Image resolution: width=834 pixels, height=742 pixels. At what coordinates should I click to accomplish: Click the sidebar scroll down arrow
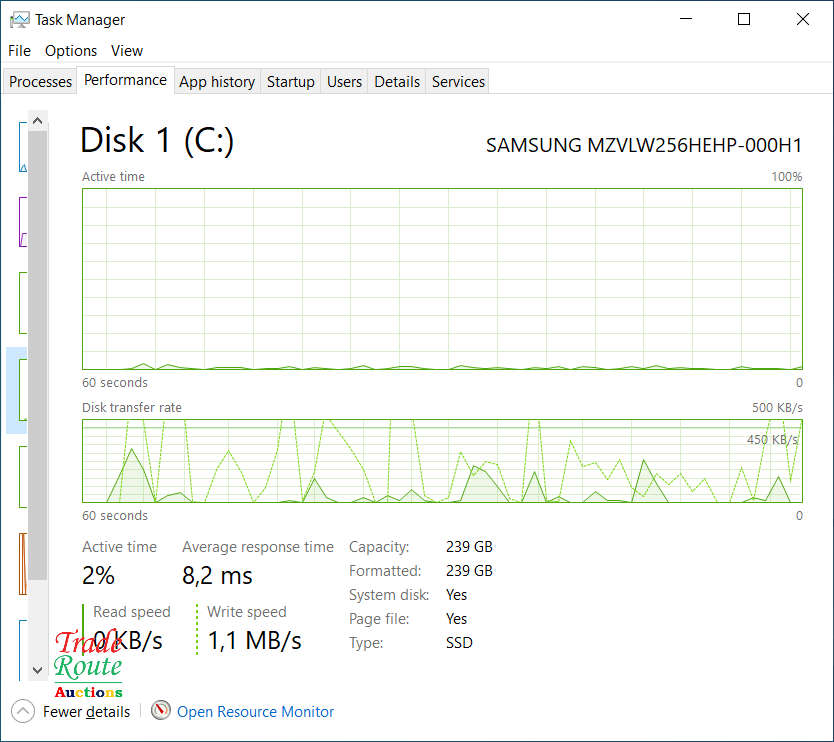pos(38,670)
